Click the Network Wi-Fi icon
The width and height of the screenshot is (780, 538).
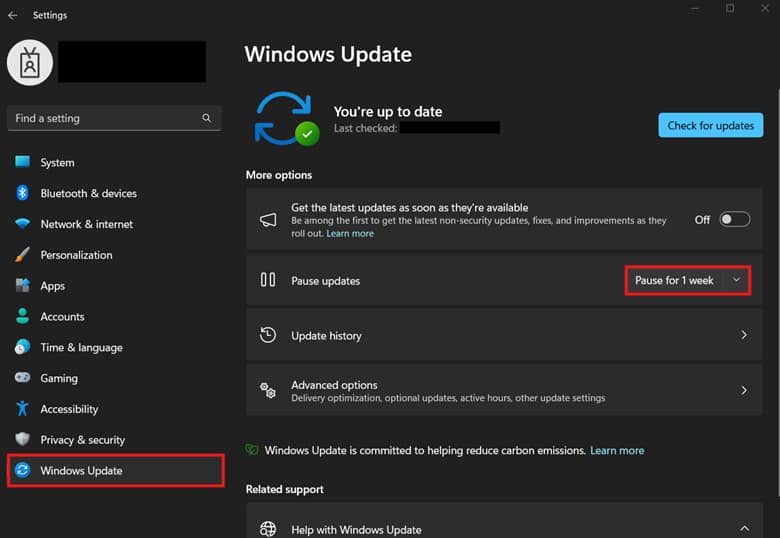(22, 224)
